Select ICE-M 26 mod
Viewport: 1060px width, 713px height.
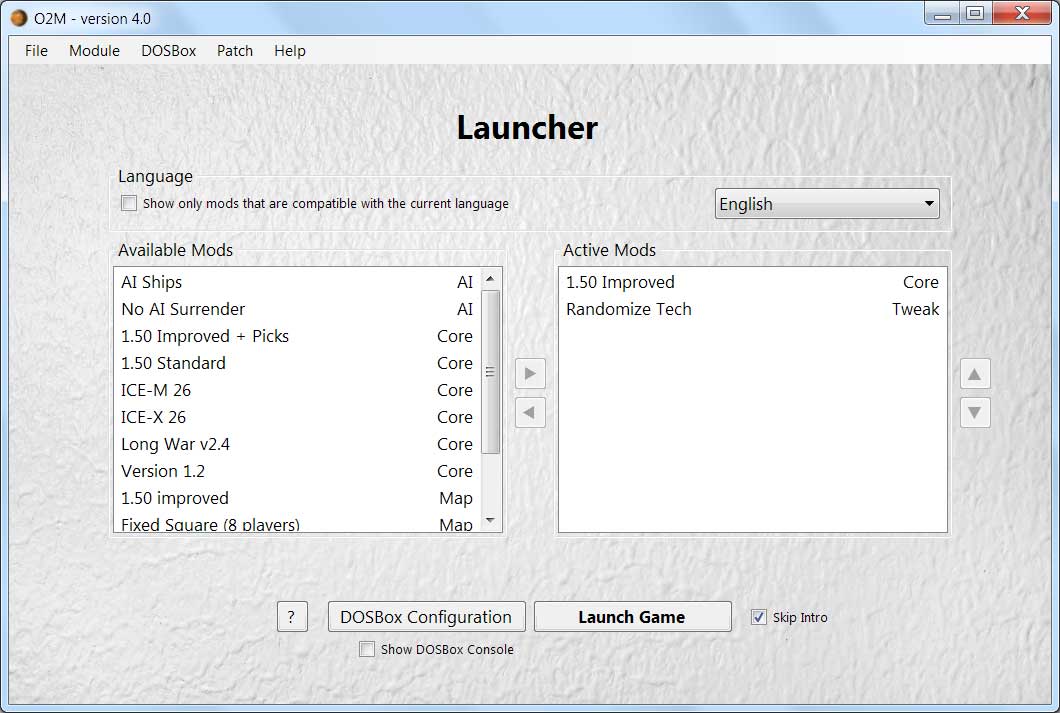click(297, 390)
